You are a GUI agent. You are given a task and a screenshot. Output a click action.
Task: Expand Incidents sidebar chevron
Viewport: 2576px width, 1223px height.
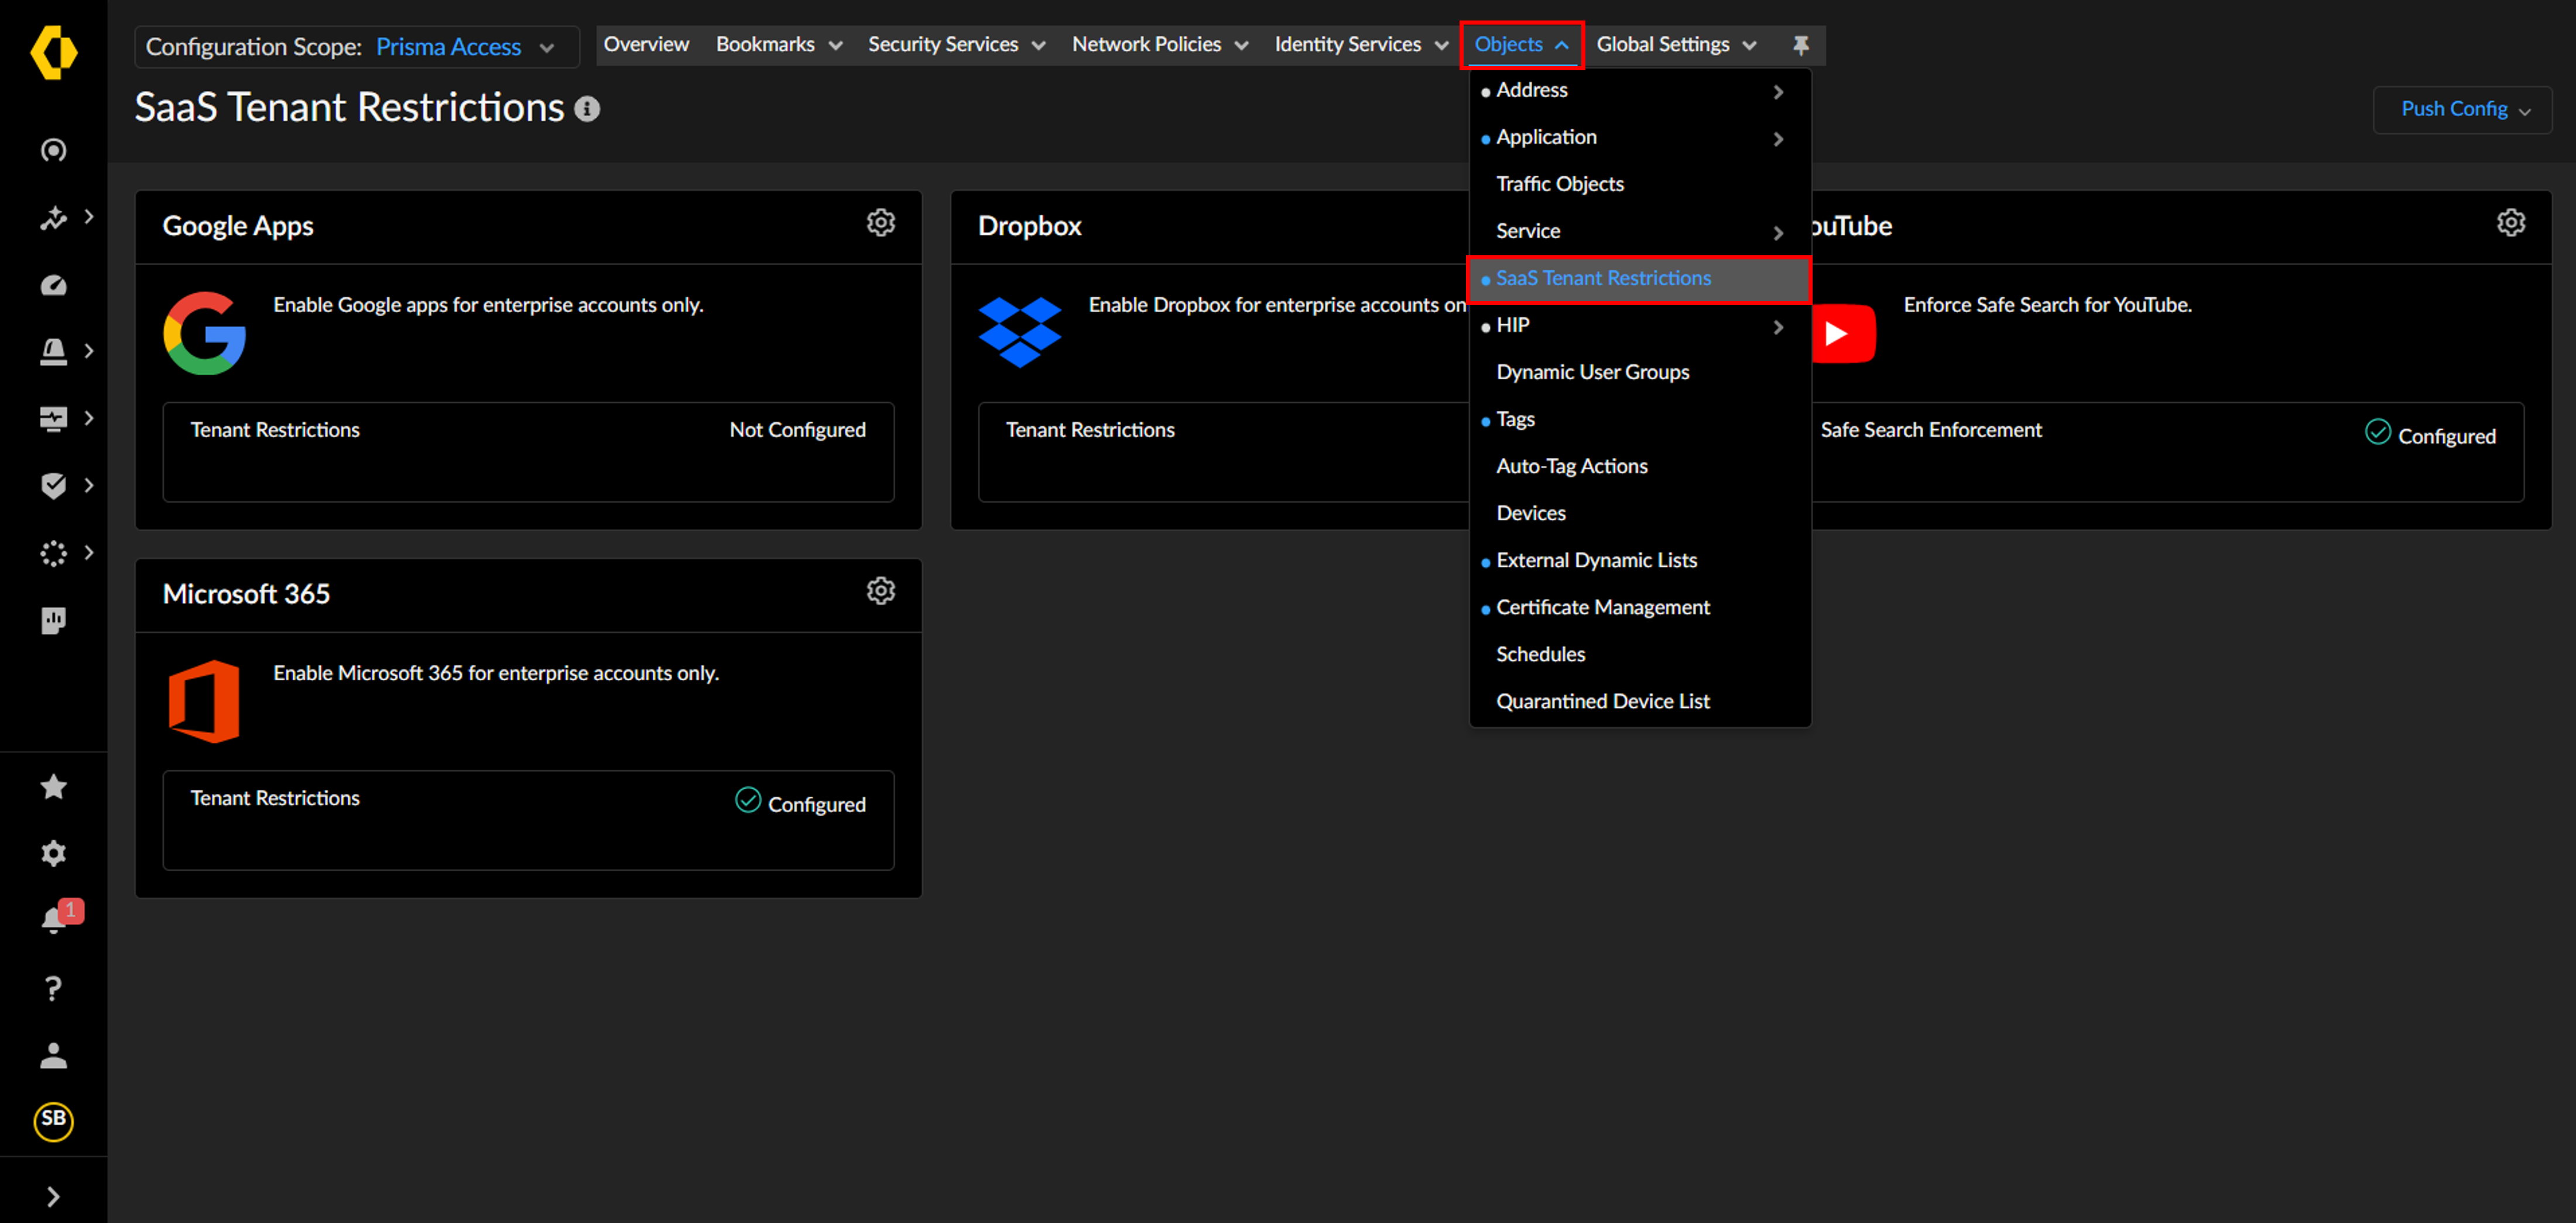tap(89, 351)
